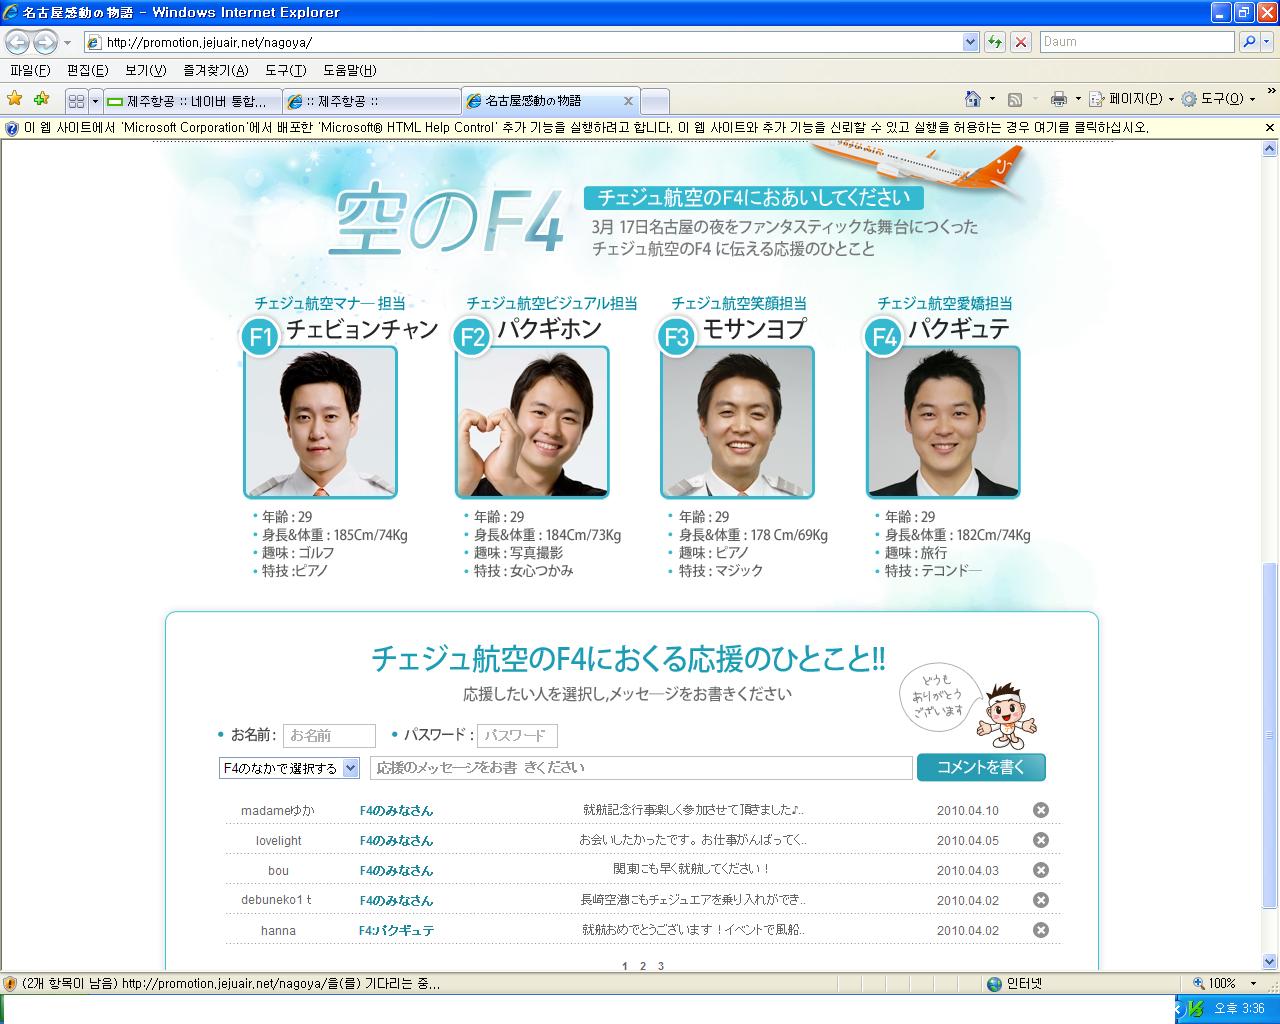Click the taskbar clock 오후 3:36

click(1240, 1008)
